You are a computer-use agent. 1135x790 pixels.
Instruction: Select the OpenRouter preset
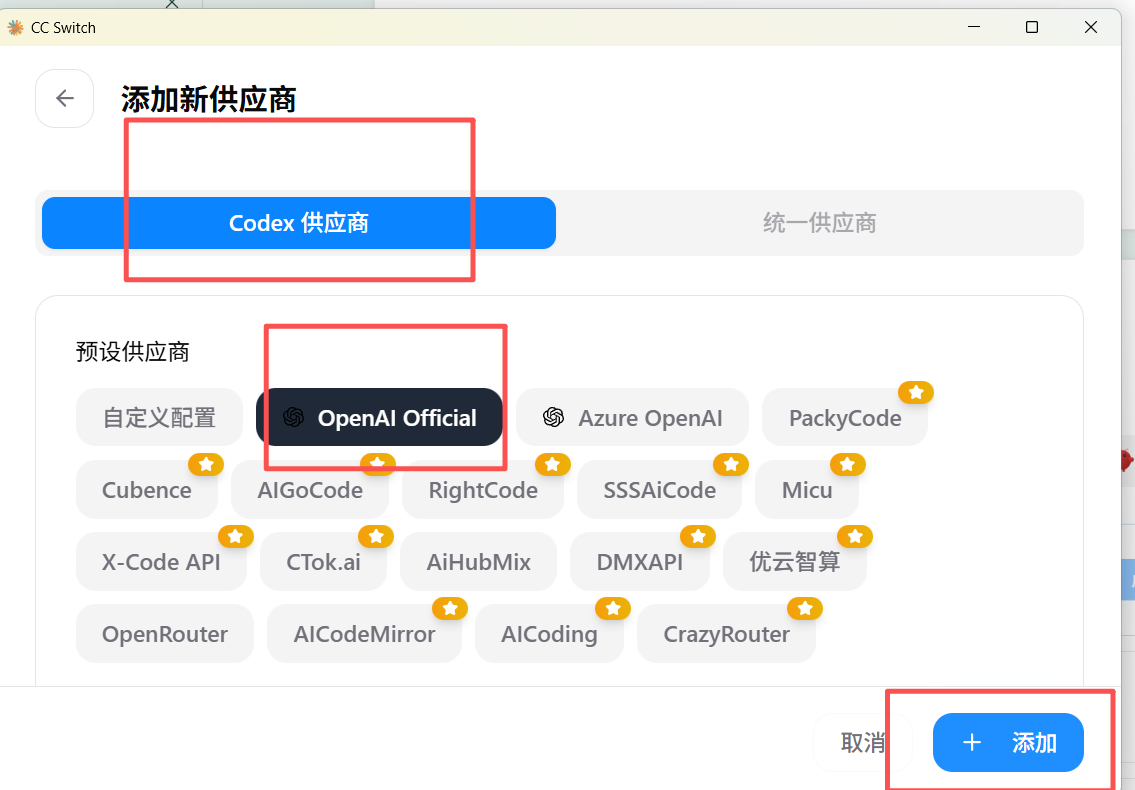coord(165,634)
